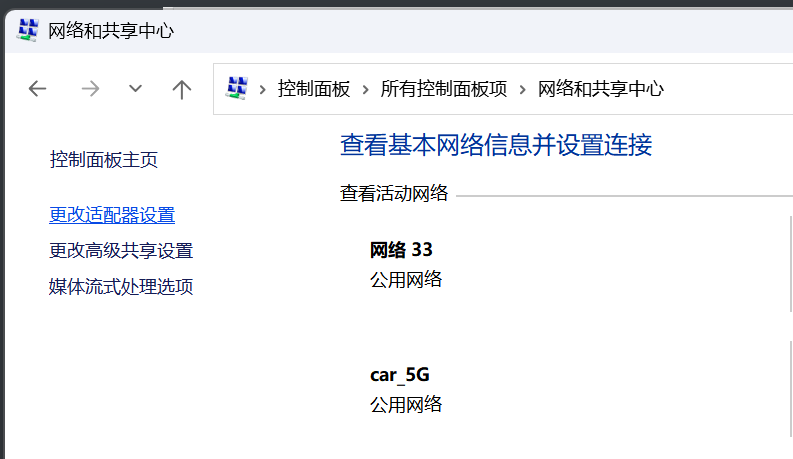
Task: Open 媒体流式处理选项 link
Action: 121,287
